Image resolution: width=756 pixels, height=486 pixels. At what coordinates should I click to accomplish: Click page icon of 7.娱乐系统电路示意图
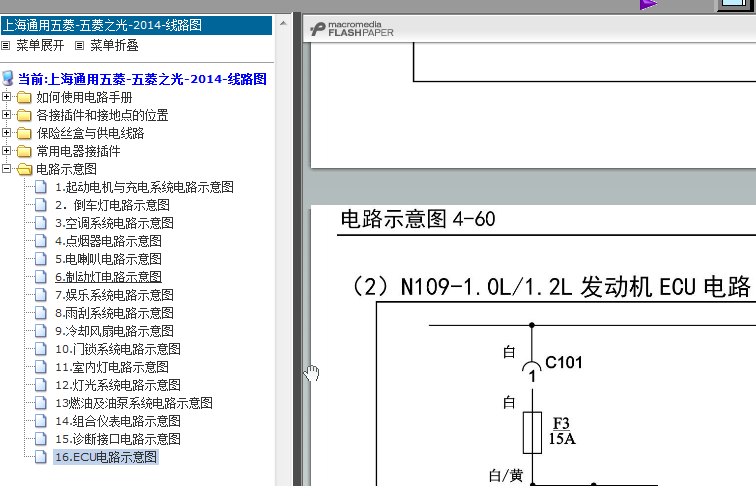click(x=41, y=295)
